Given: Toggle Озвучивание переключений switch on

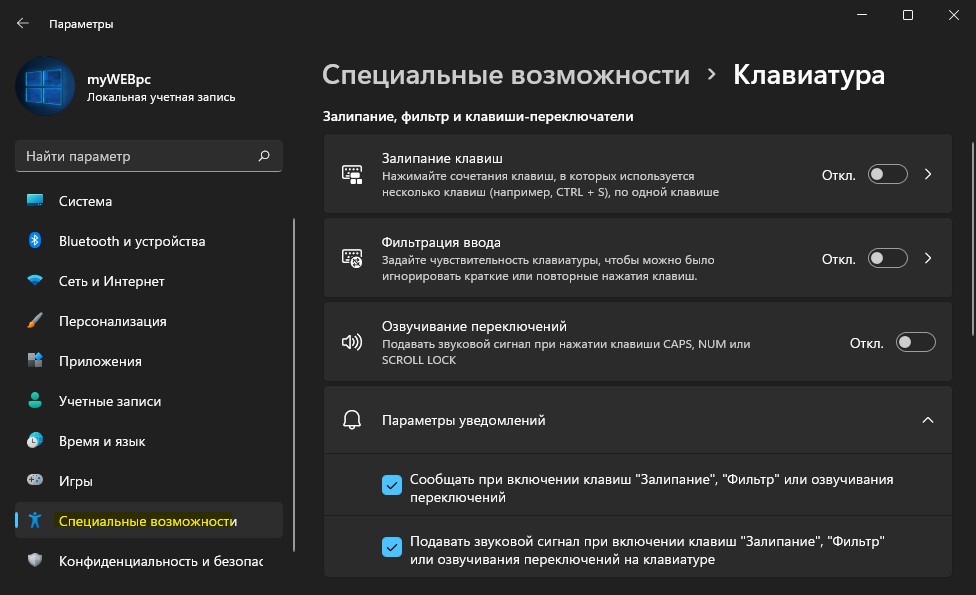Looking at the screenshot, I should pos(916,342).
